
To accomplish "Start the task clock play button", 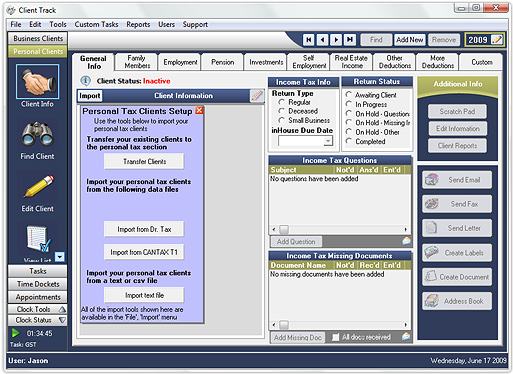I will click(x=15, y=333).
